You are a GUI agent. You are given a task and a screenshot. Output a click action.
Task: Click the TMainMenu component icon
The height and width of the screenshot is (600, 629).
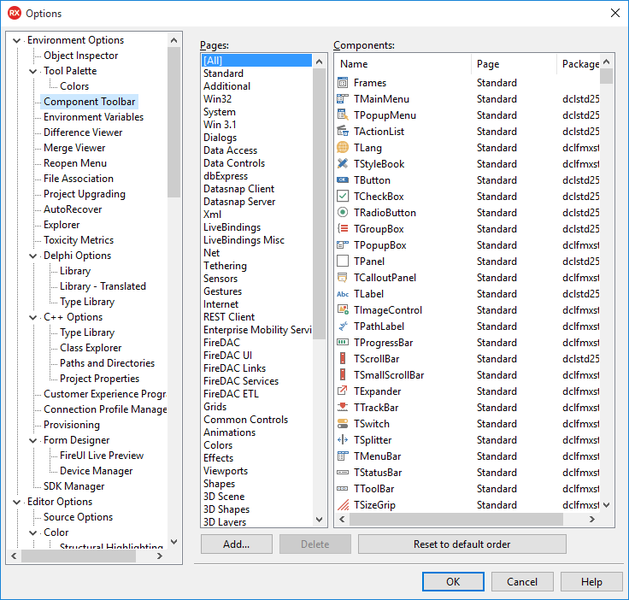pos(343,99)
